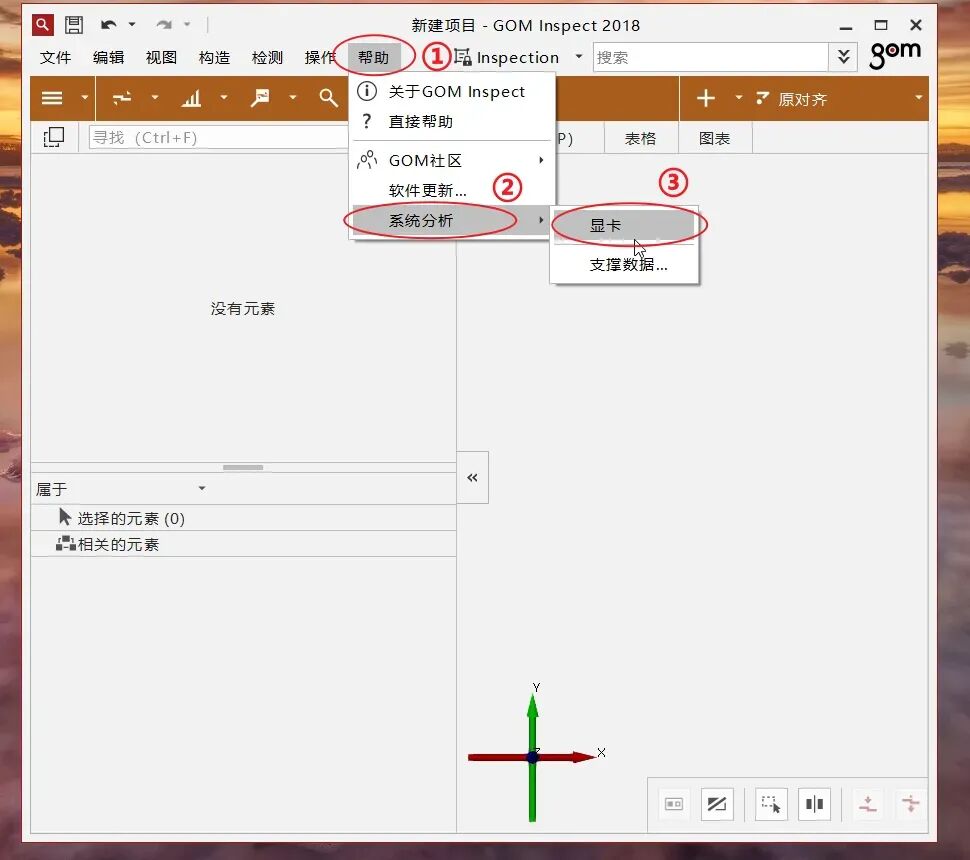Click the greyed up-arrow plane icon
This screenshot has height=860, width=970.
868,804
